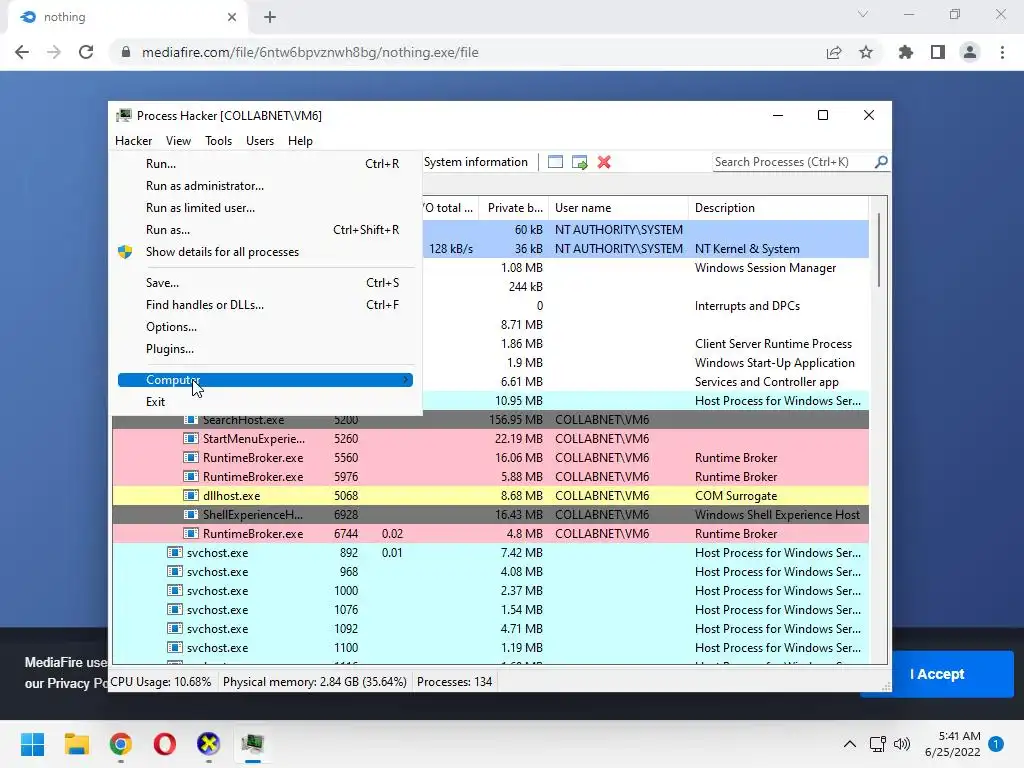
Task: Open Plugins... from Hacker menu
Action: click(x=266, y=349)
